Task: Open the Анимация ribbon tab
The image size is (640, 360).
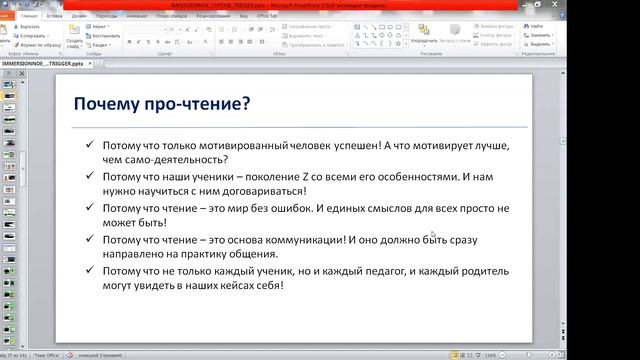Action: click(x=136, y=16)
